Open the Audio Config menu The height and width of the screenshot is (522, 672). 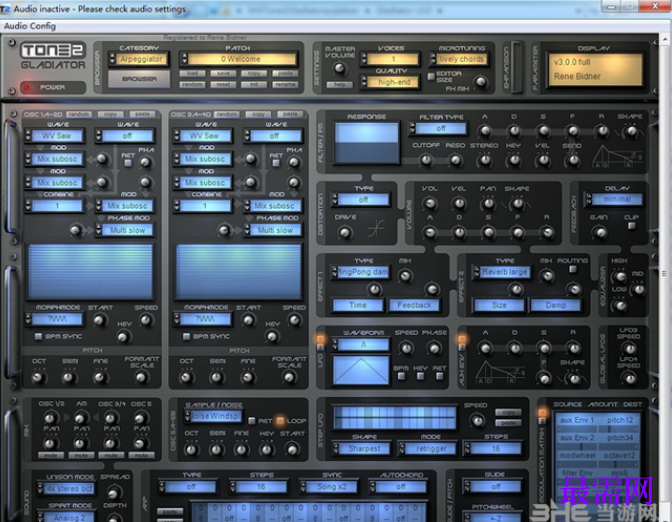tap(30, 26)
